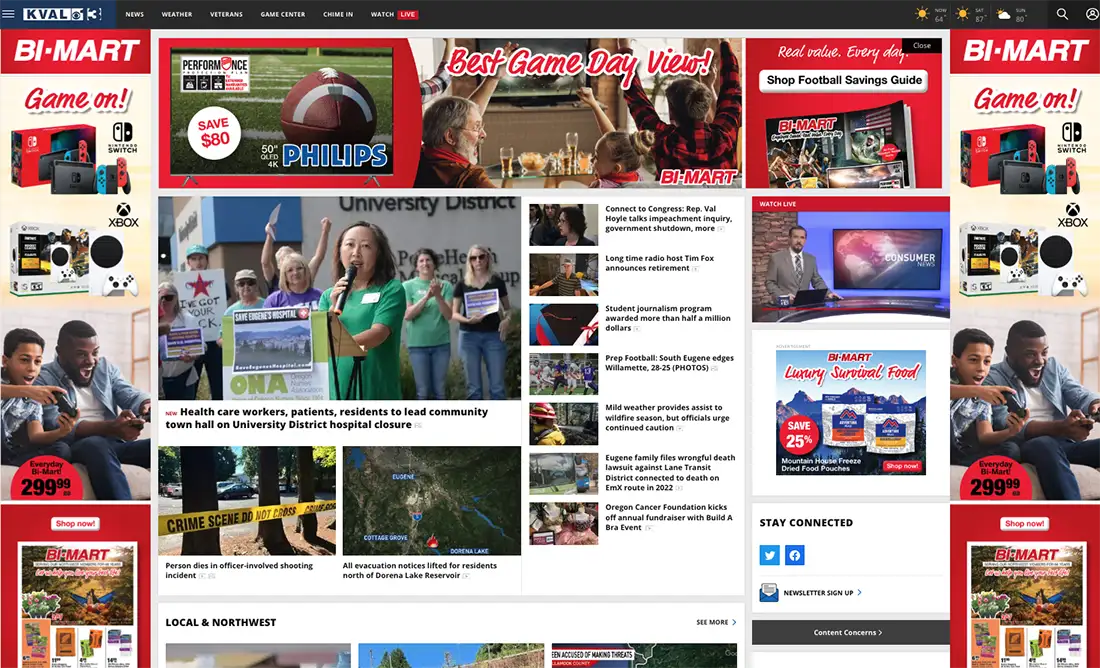The width and height of the screenshot is (1100, 668).
Task: Open the prep football game thumbnail
Action: [563, 374]
